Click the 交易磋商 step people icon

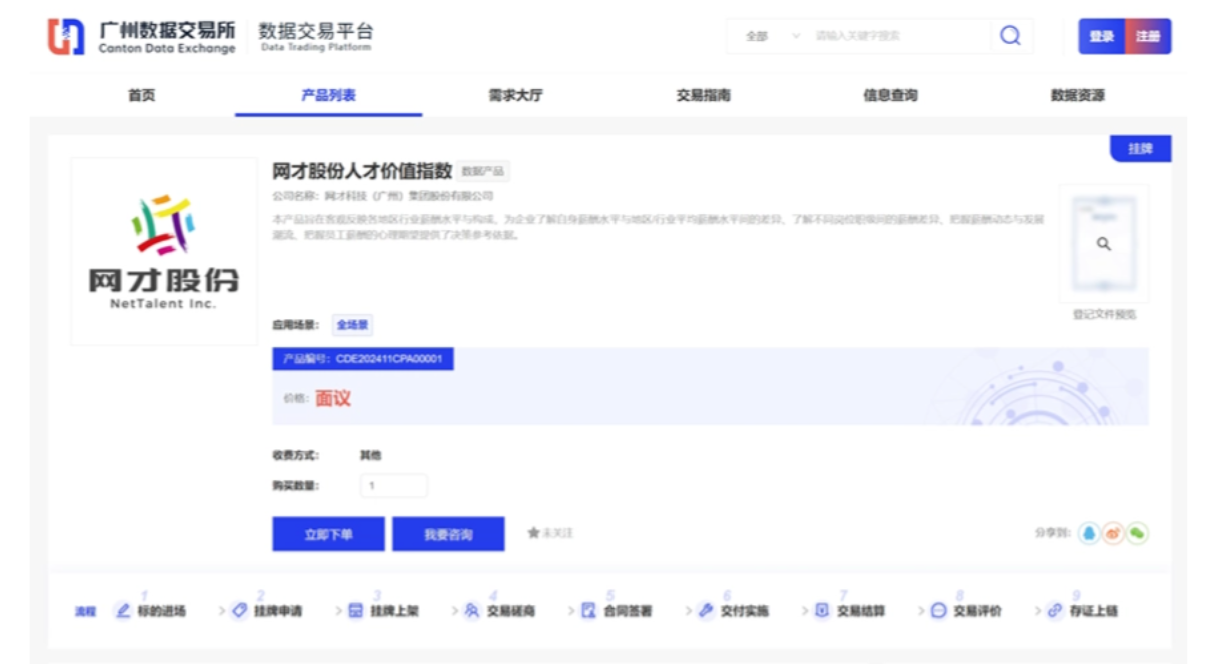tap(472, 610)
